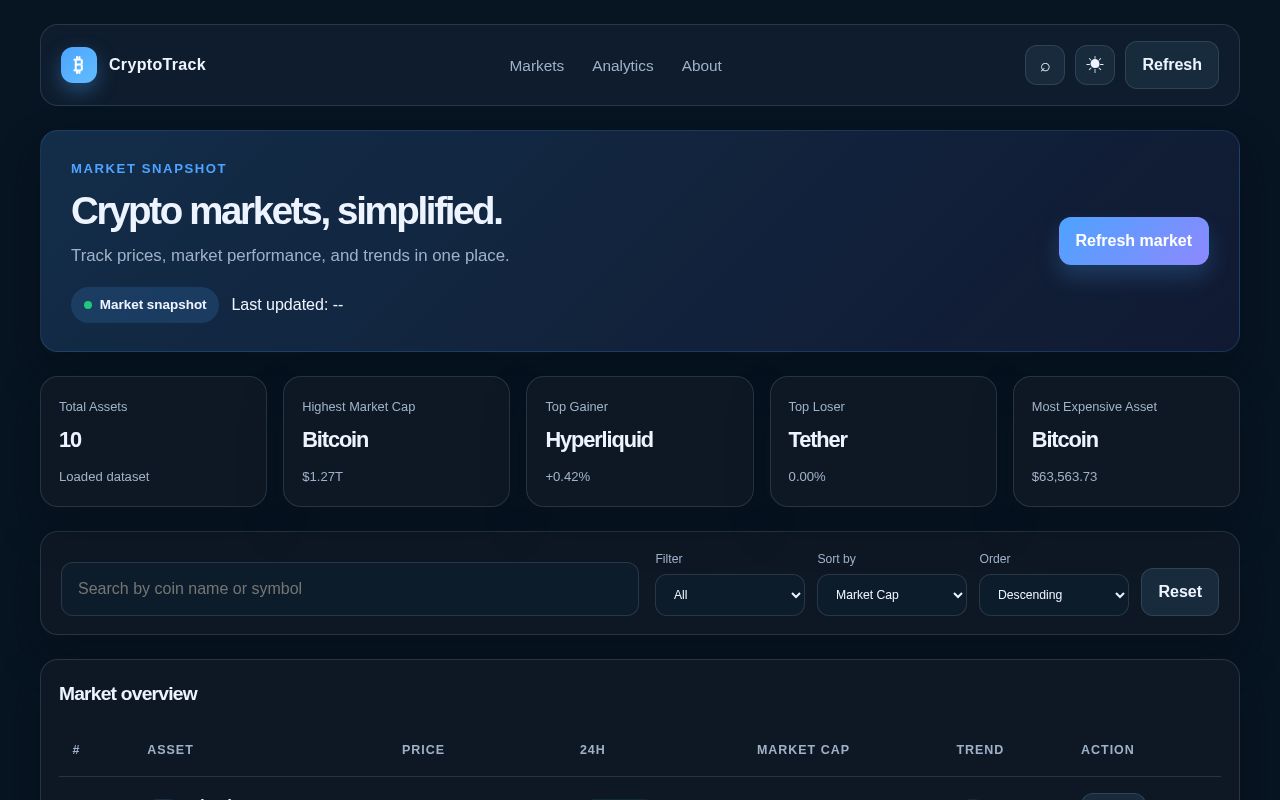Open the Top Loser Tether card
The width and height of the screenshot is (1280, 800).
[883, 441]
